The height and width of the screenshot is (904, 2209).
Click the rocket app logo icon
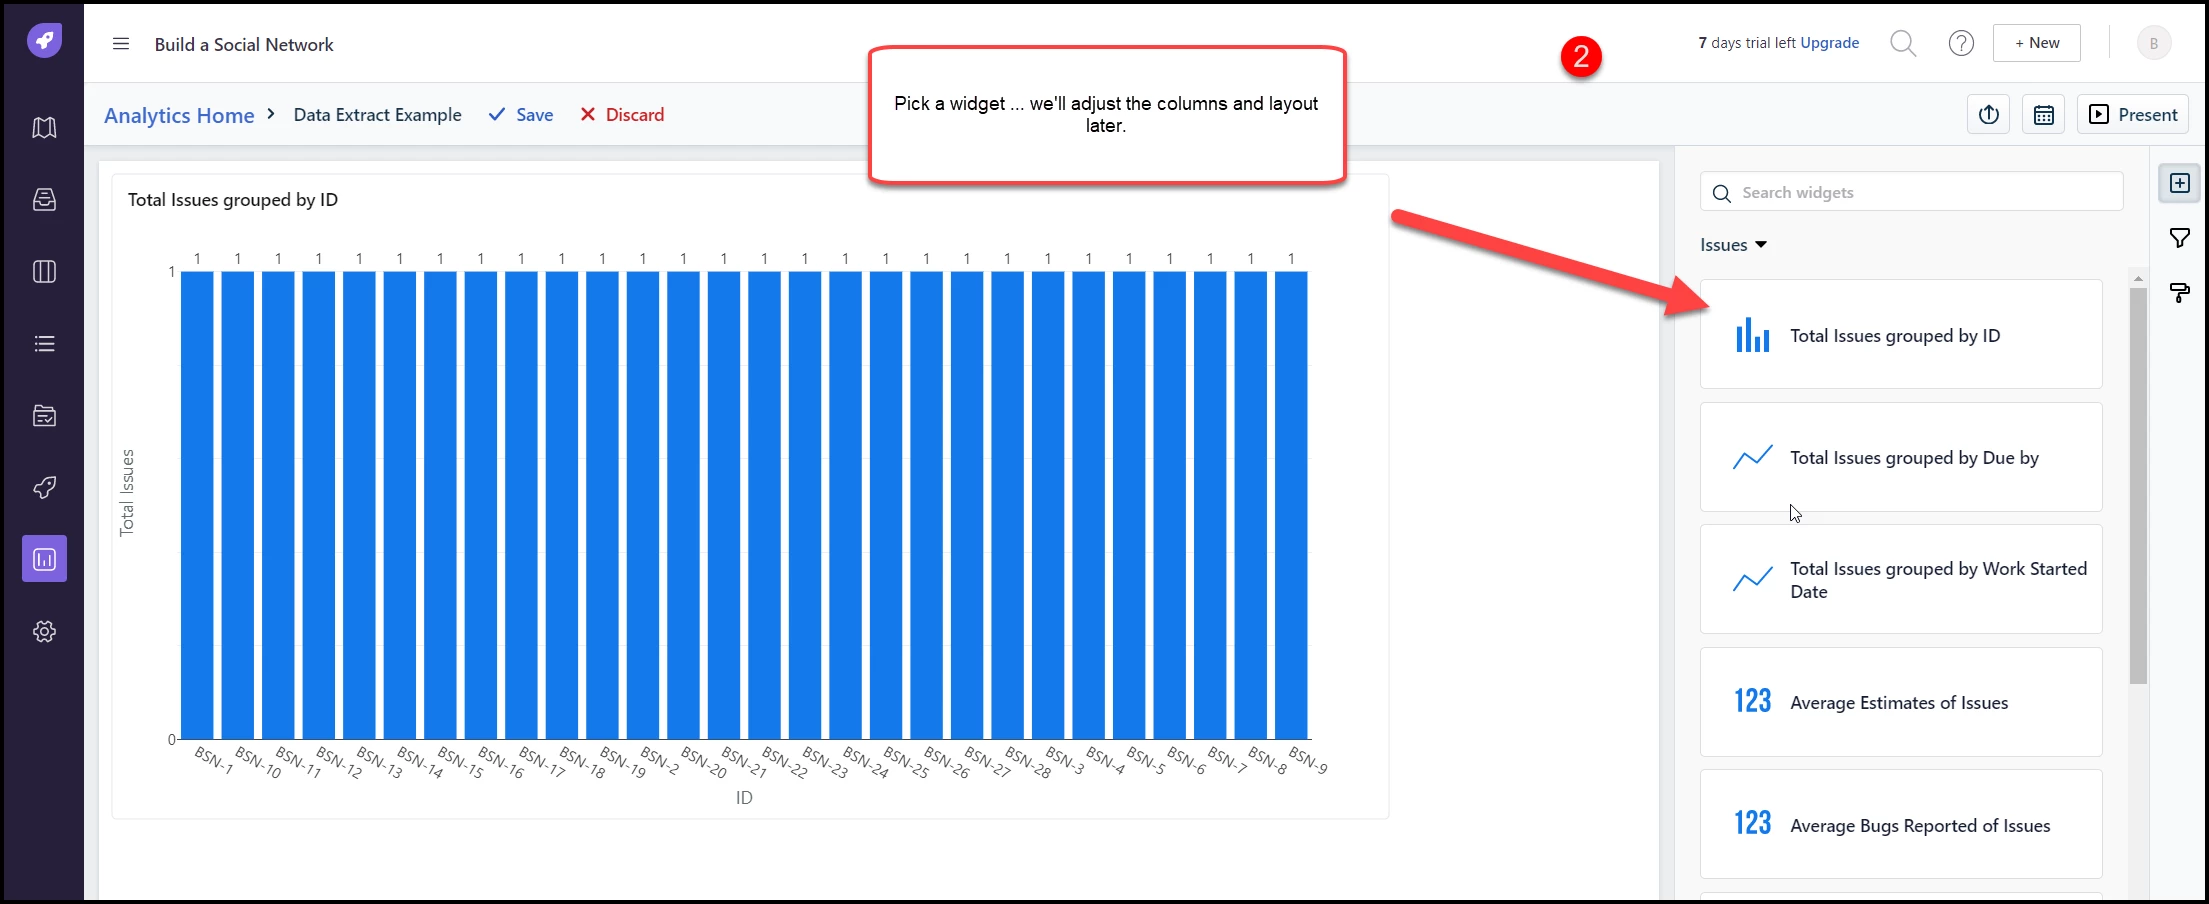coord(44,41)
